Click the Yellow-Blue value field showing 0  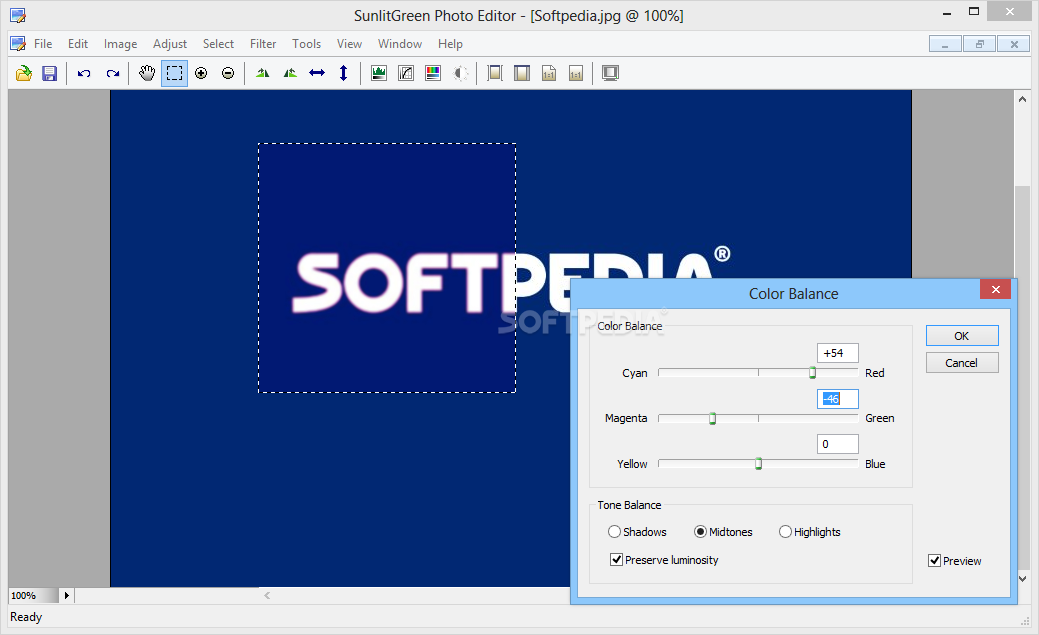838,444
